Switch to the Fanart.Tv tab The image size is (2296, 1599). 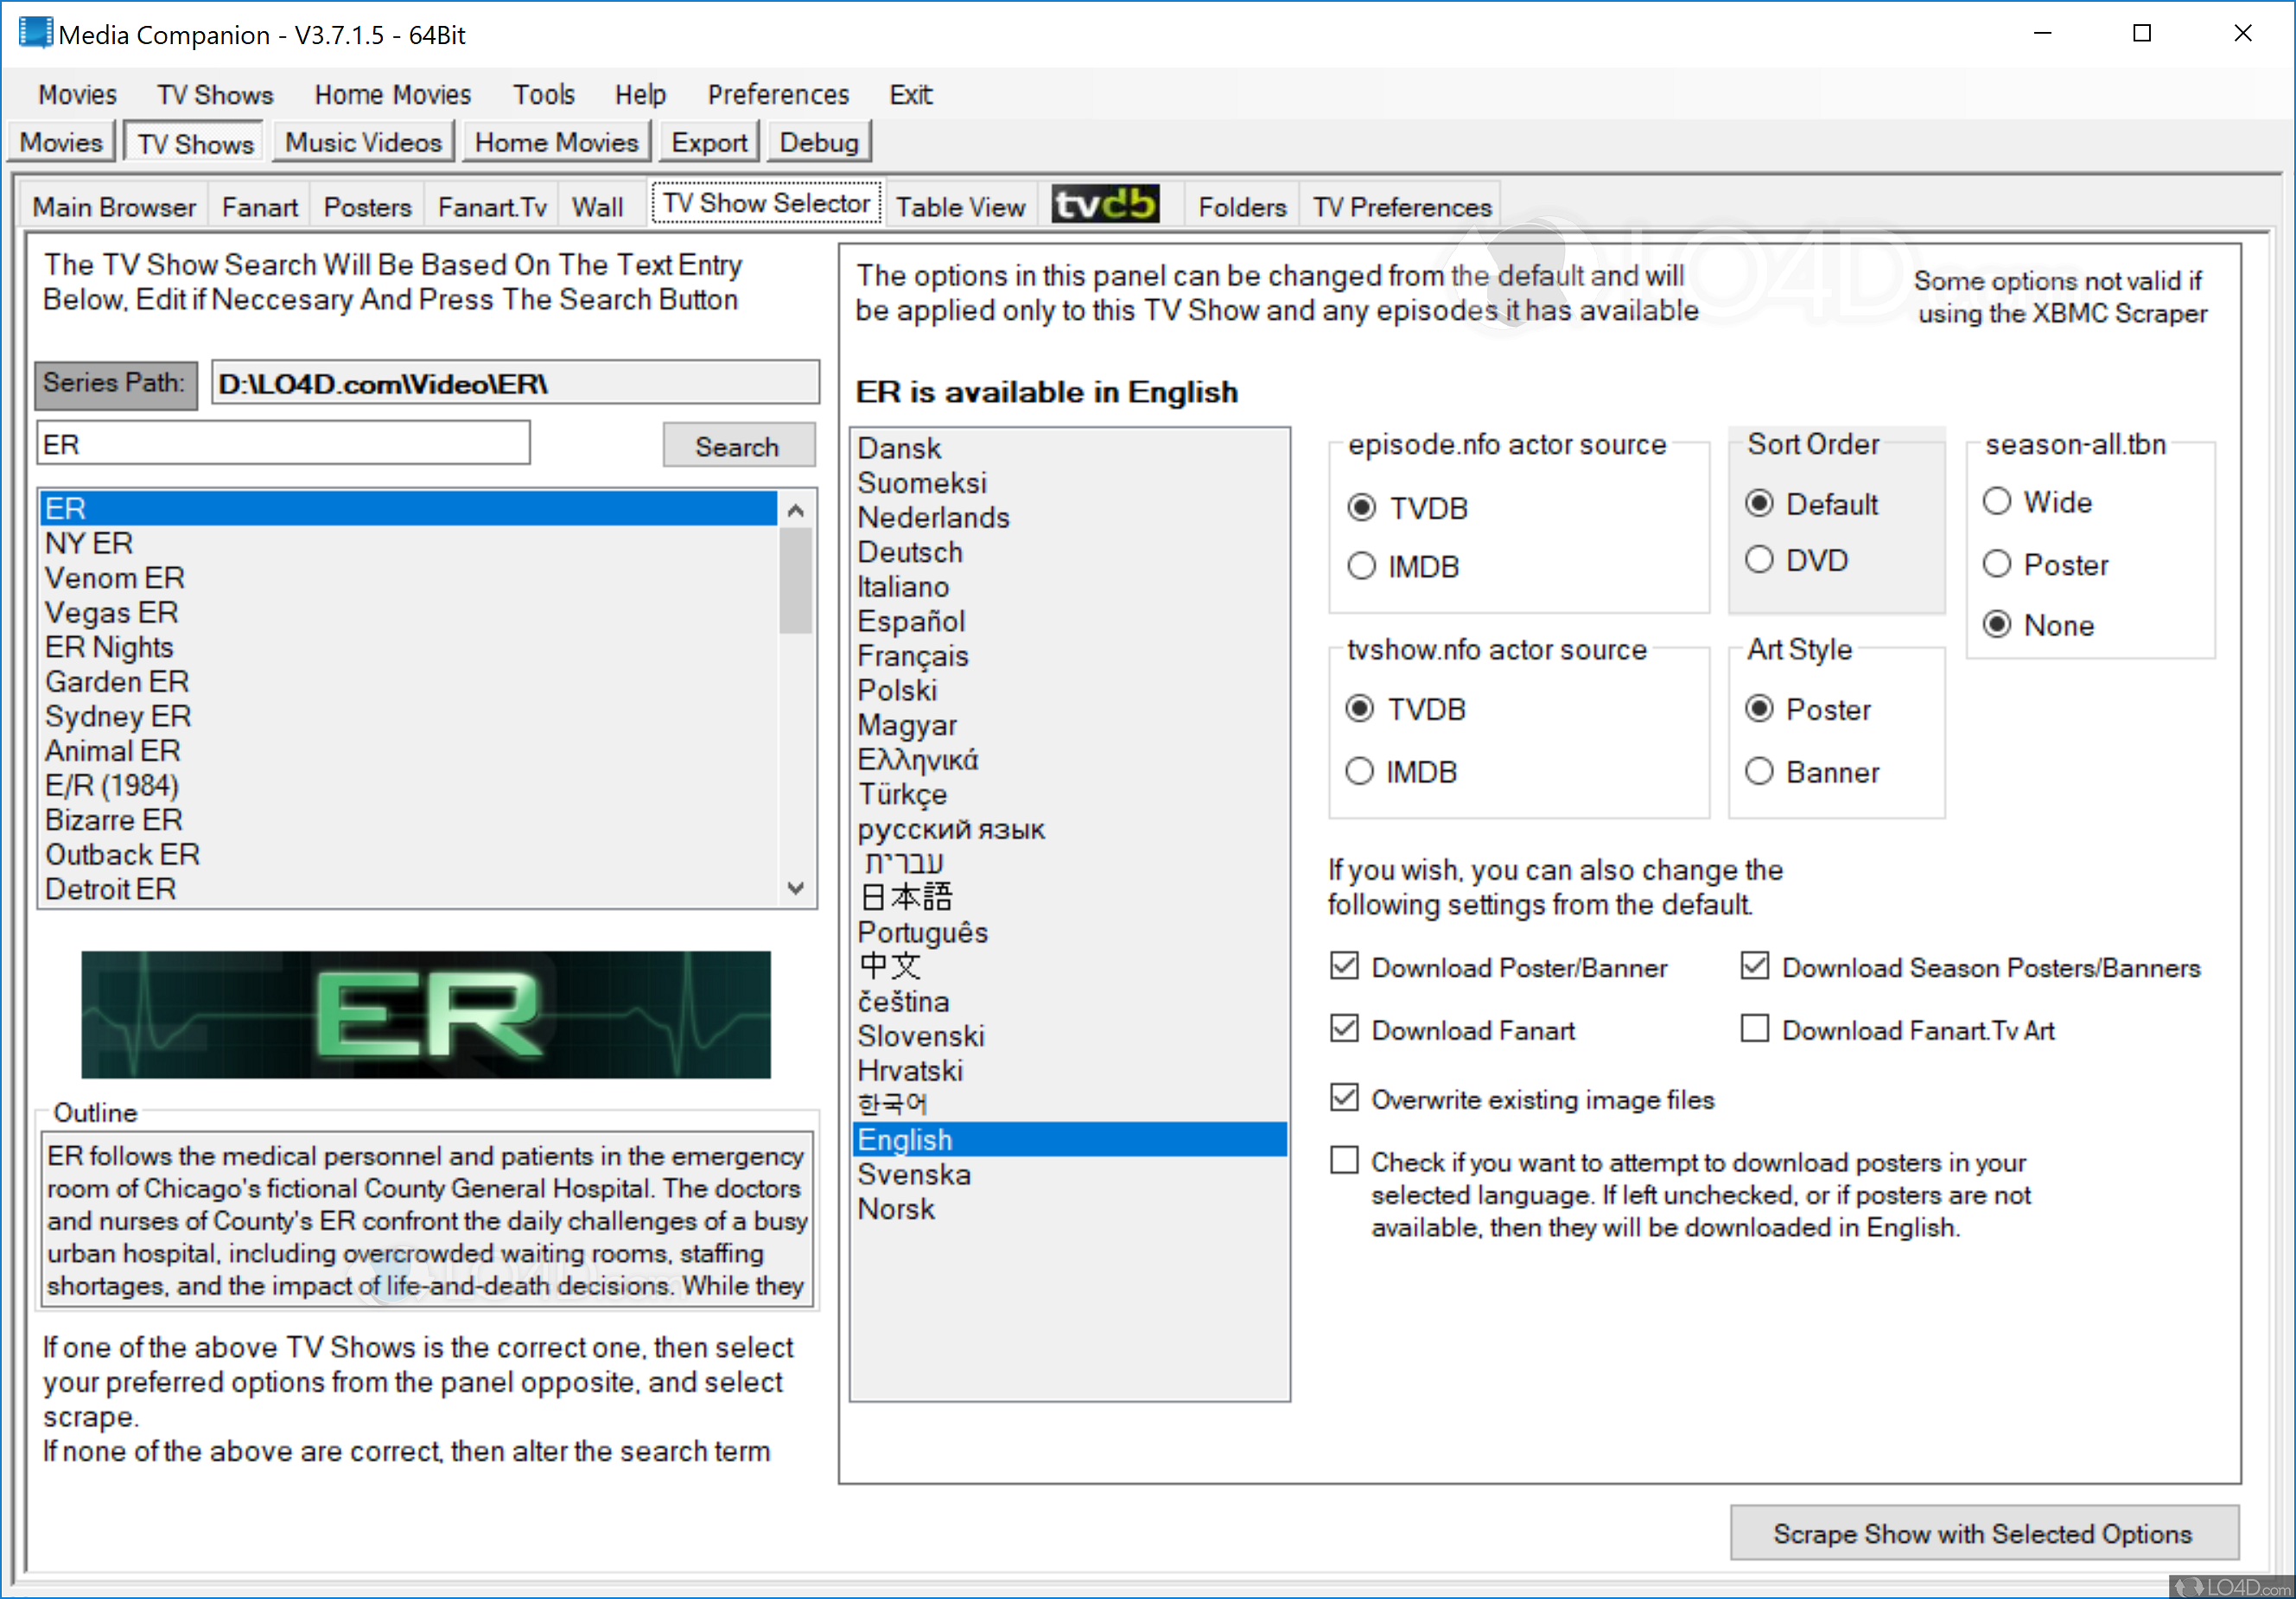tap(491, 207)
